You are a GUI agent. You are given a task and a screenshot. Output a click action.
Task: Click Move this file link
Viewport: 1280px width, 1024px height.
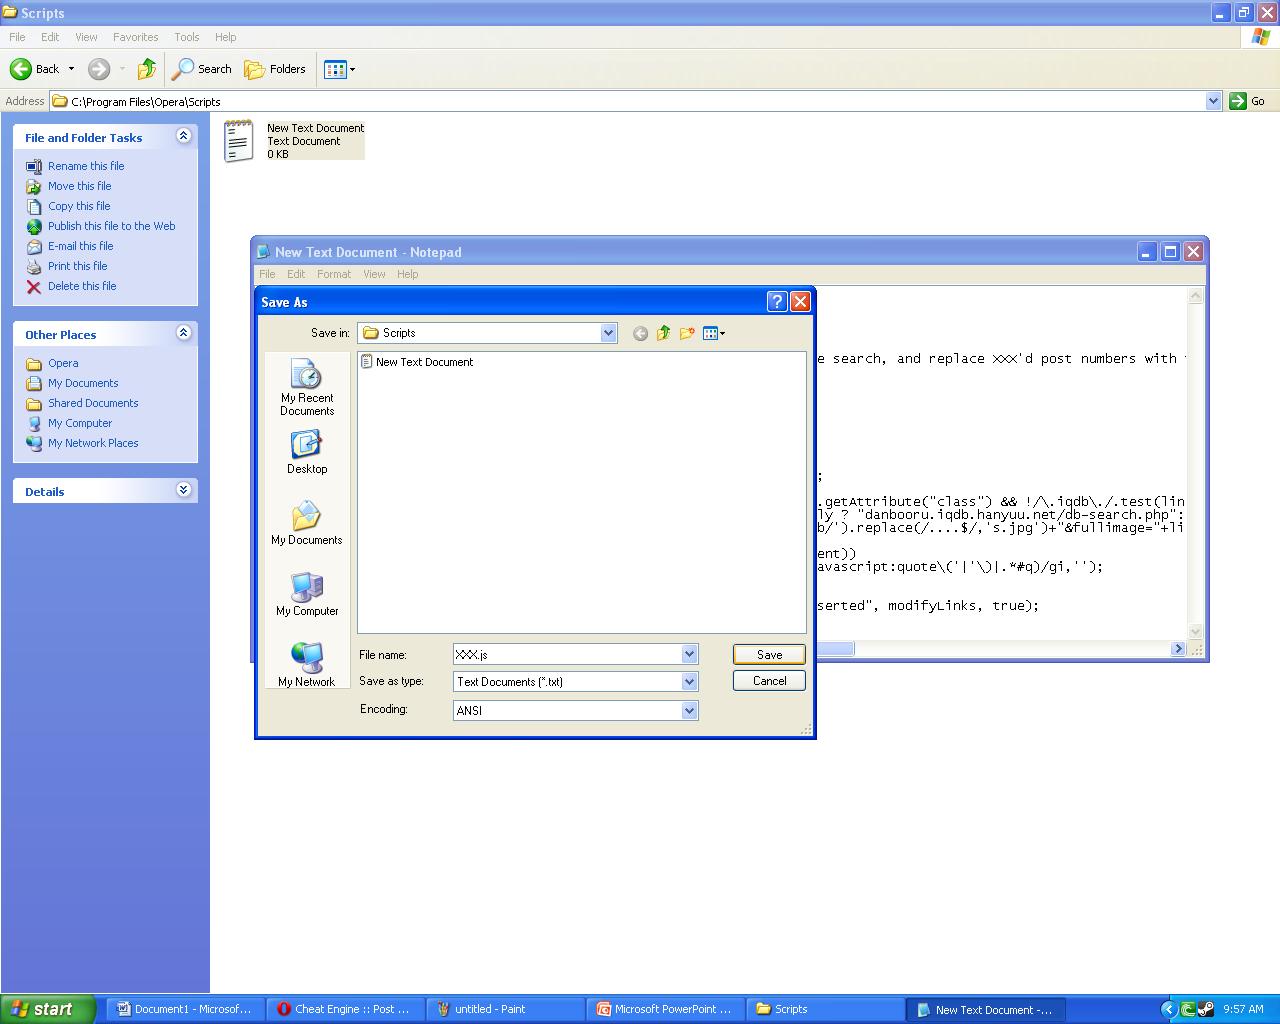coord(80,186)
